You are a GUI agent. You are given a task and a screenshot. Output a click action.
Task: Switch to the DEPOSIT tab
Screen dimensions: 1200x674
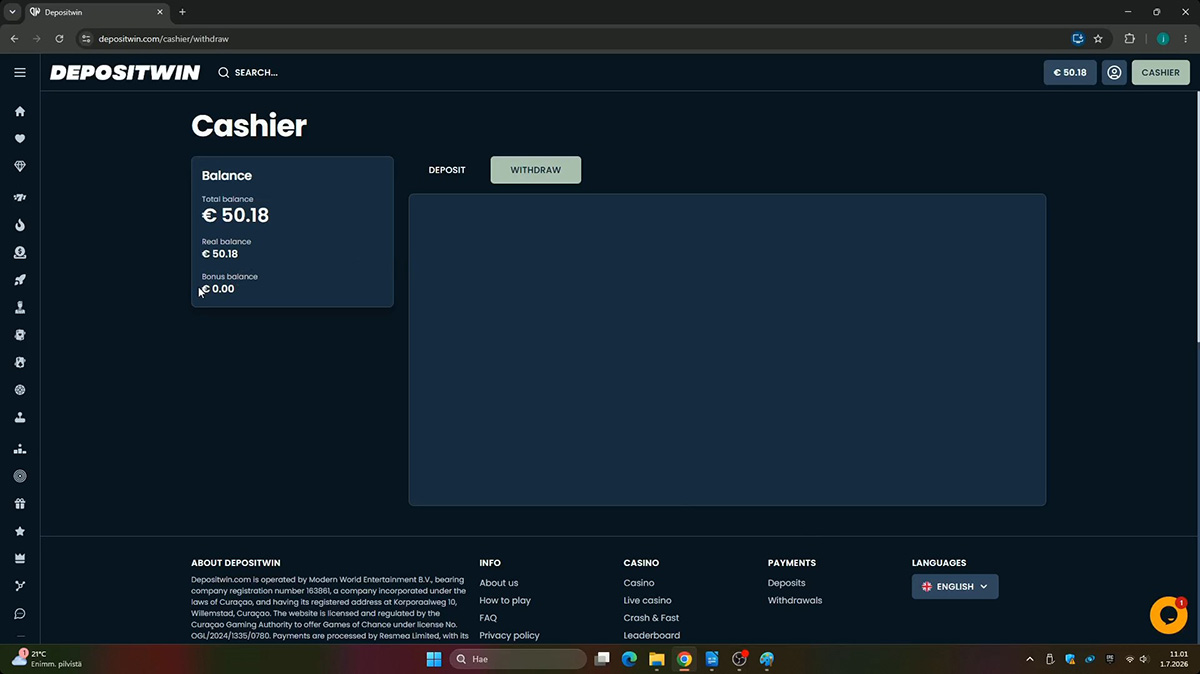pos(447,170)
